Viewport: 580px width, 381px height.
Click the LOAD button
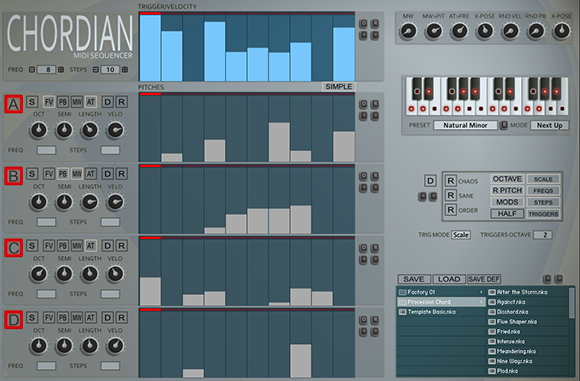coord(449,279)
